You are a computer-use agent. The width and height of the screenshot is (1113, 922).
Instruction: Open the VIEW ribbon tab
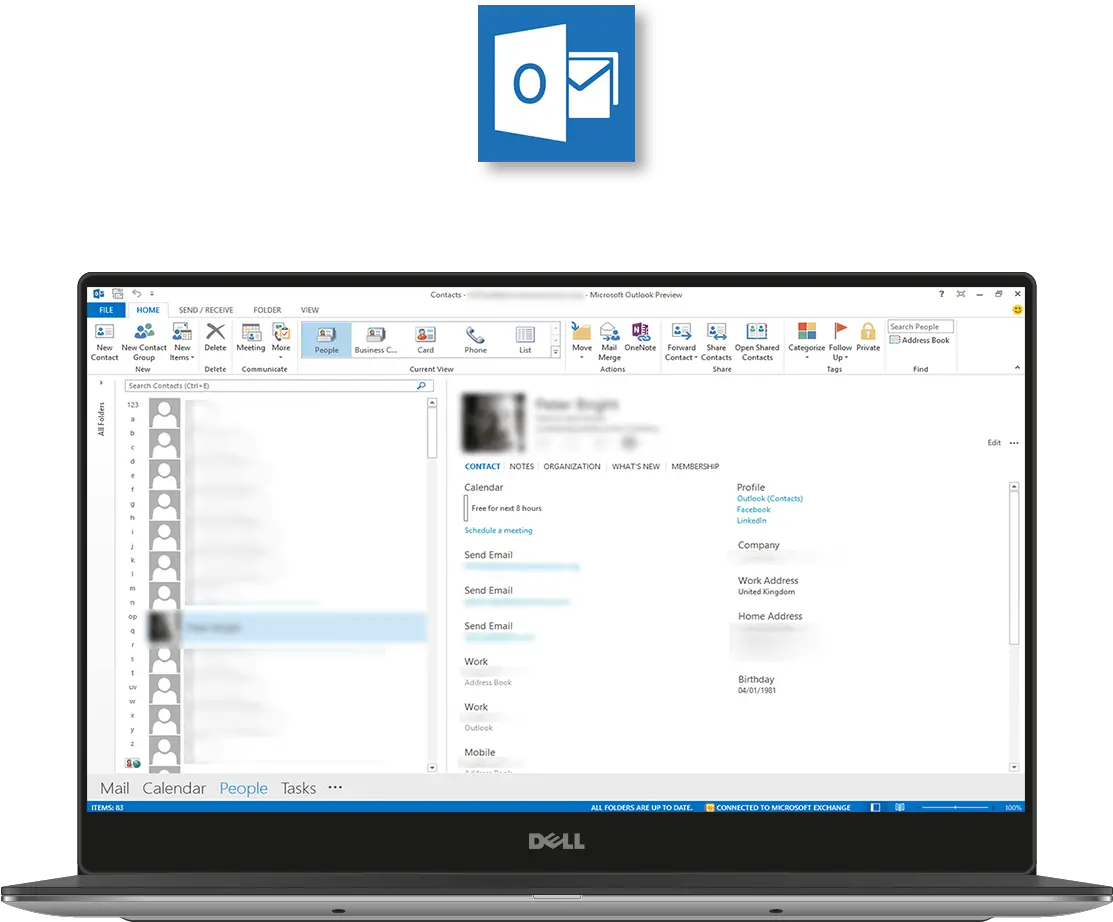(x=309, y=310)
